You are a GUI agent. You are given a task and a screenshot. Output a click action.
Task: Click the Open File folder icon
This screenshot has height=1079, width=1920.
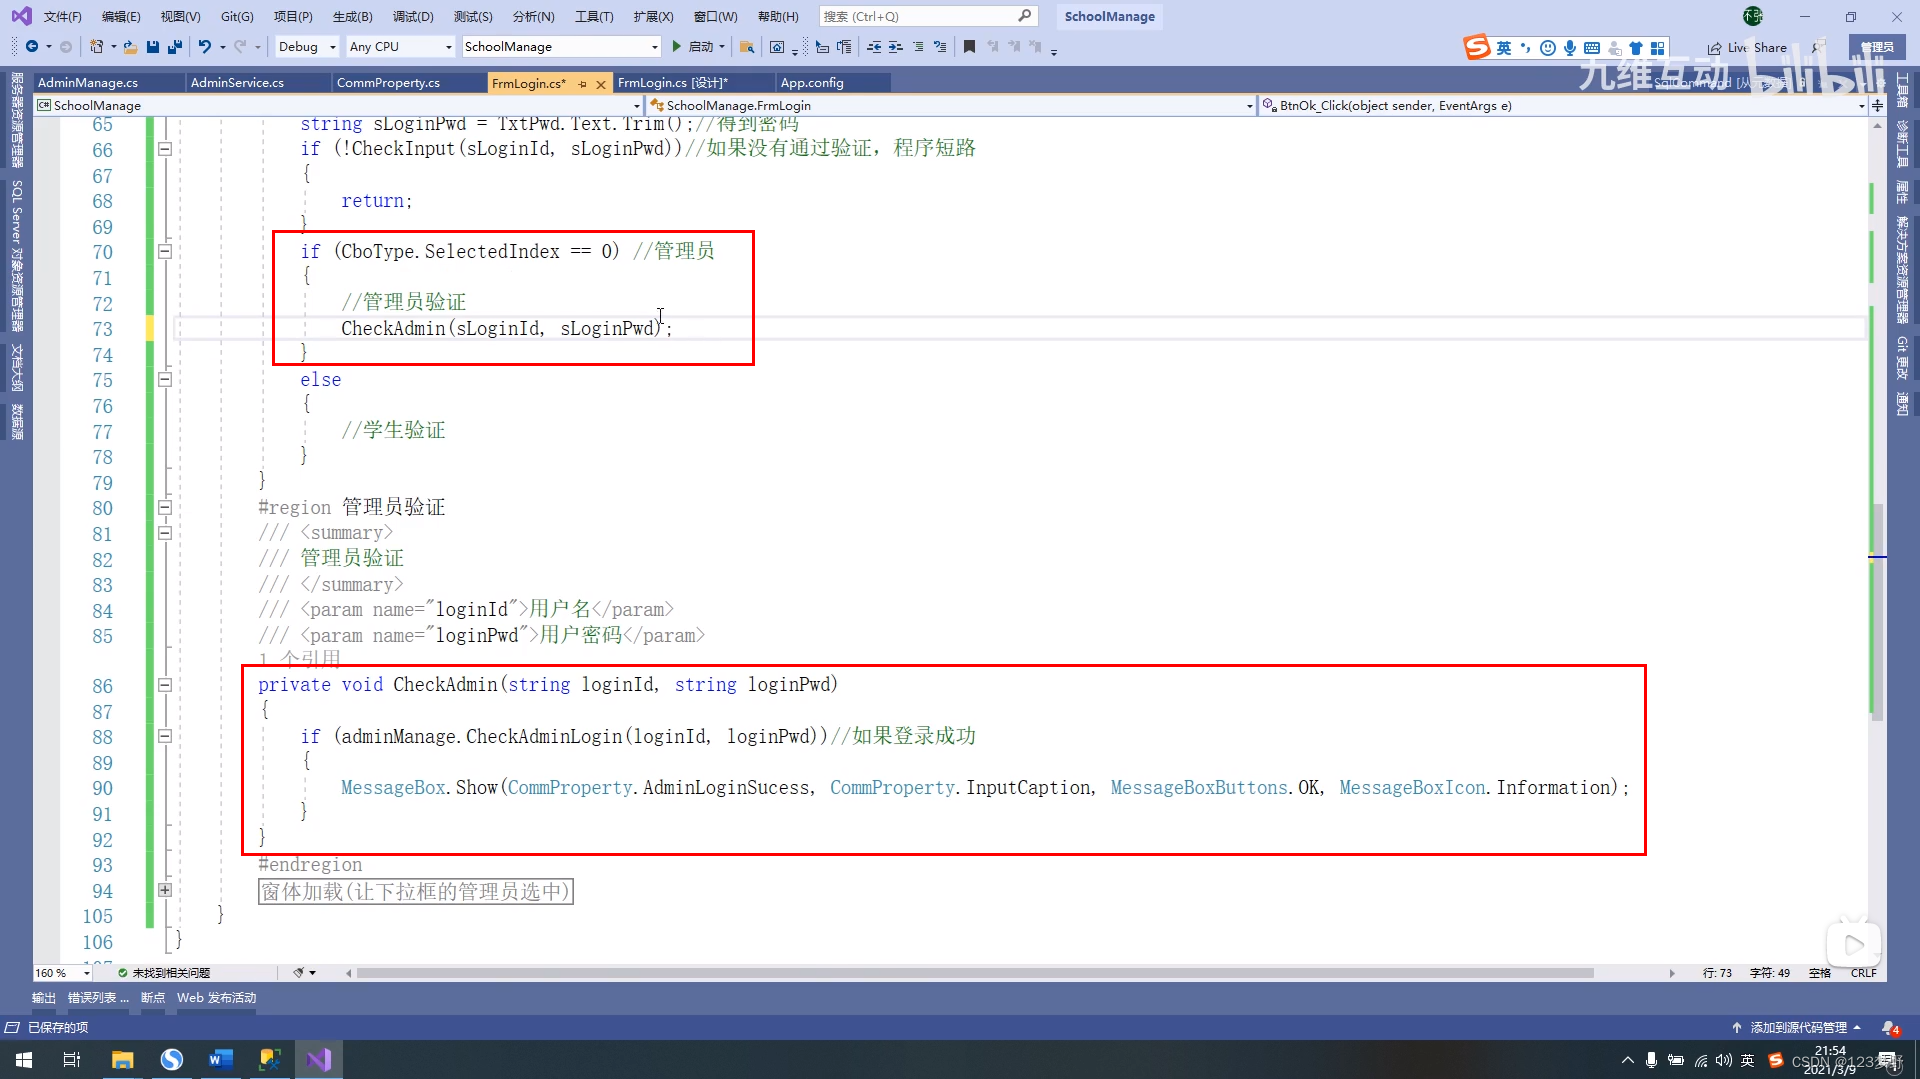click(x=130, y=46)
